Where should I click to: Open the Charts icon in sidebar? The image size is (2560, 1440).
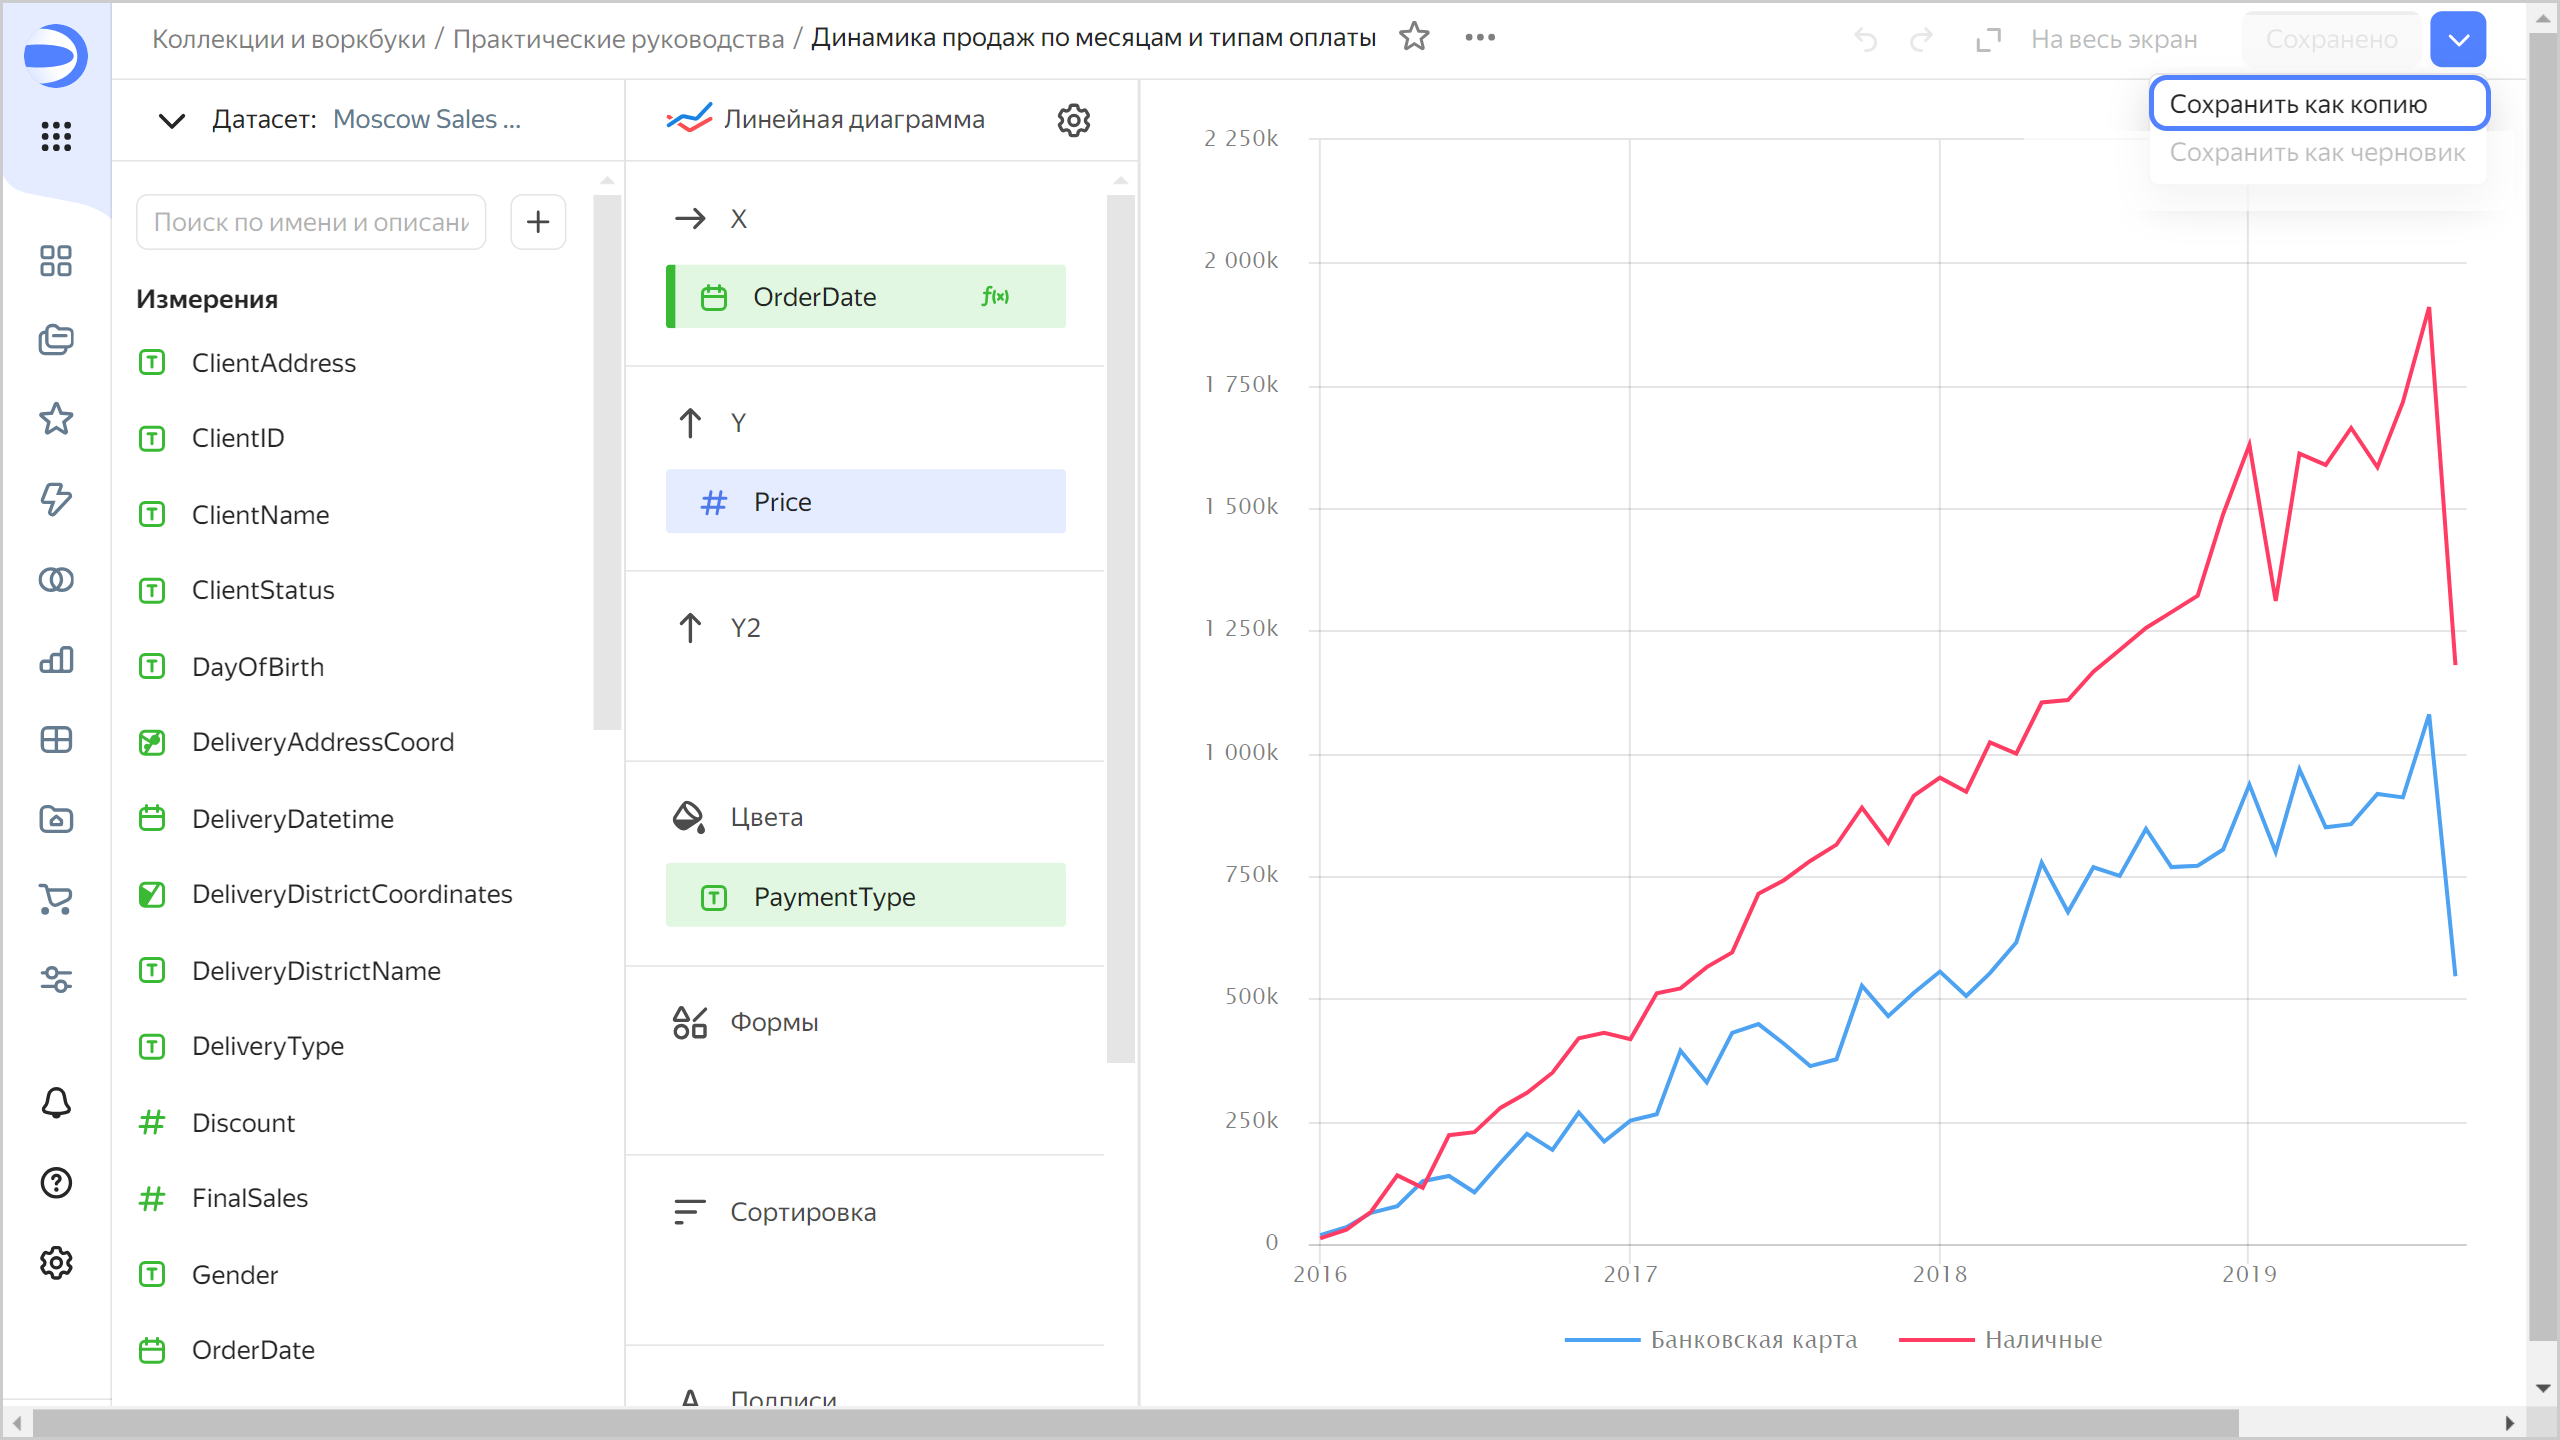[56, 660]
